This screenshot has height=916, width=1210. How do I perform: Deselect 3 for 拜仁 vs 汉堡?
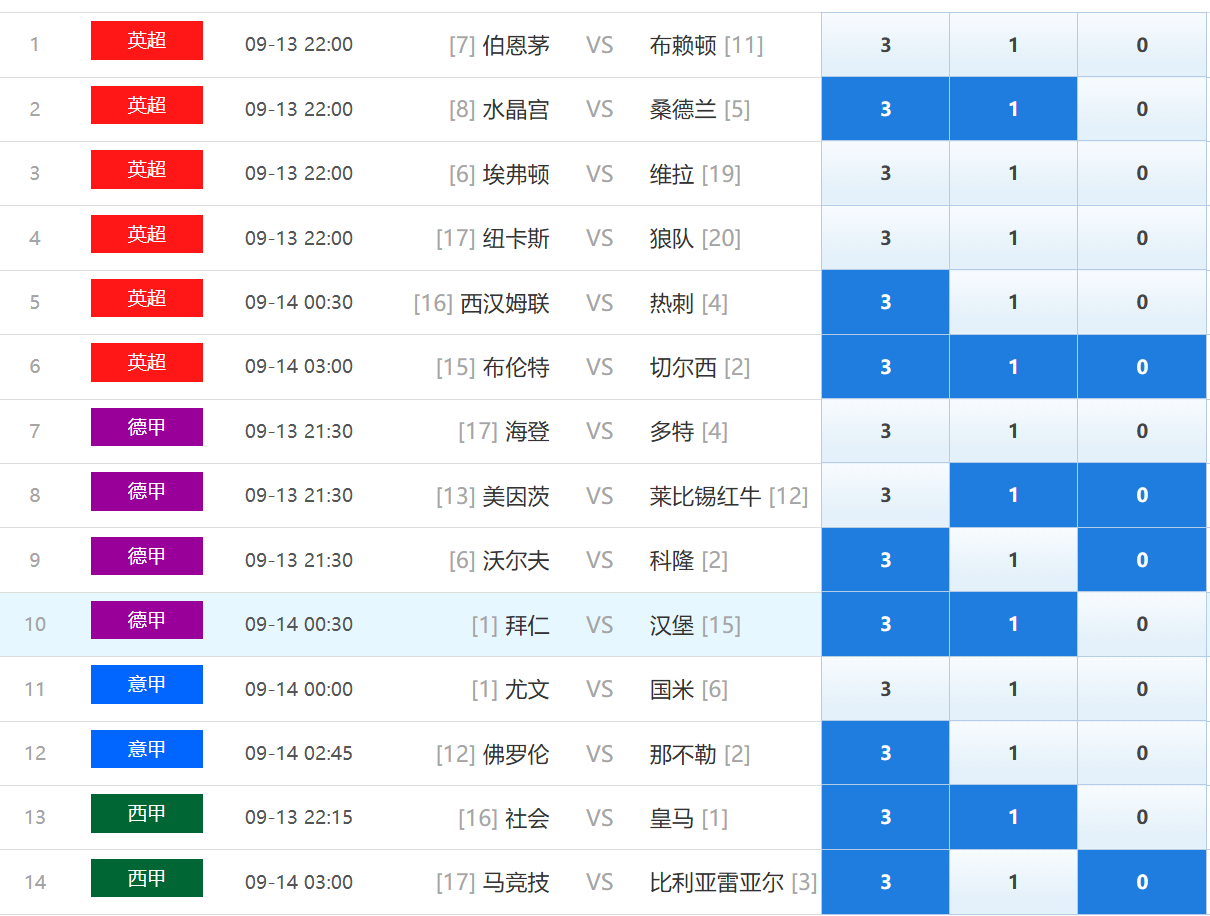point(885,624)
